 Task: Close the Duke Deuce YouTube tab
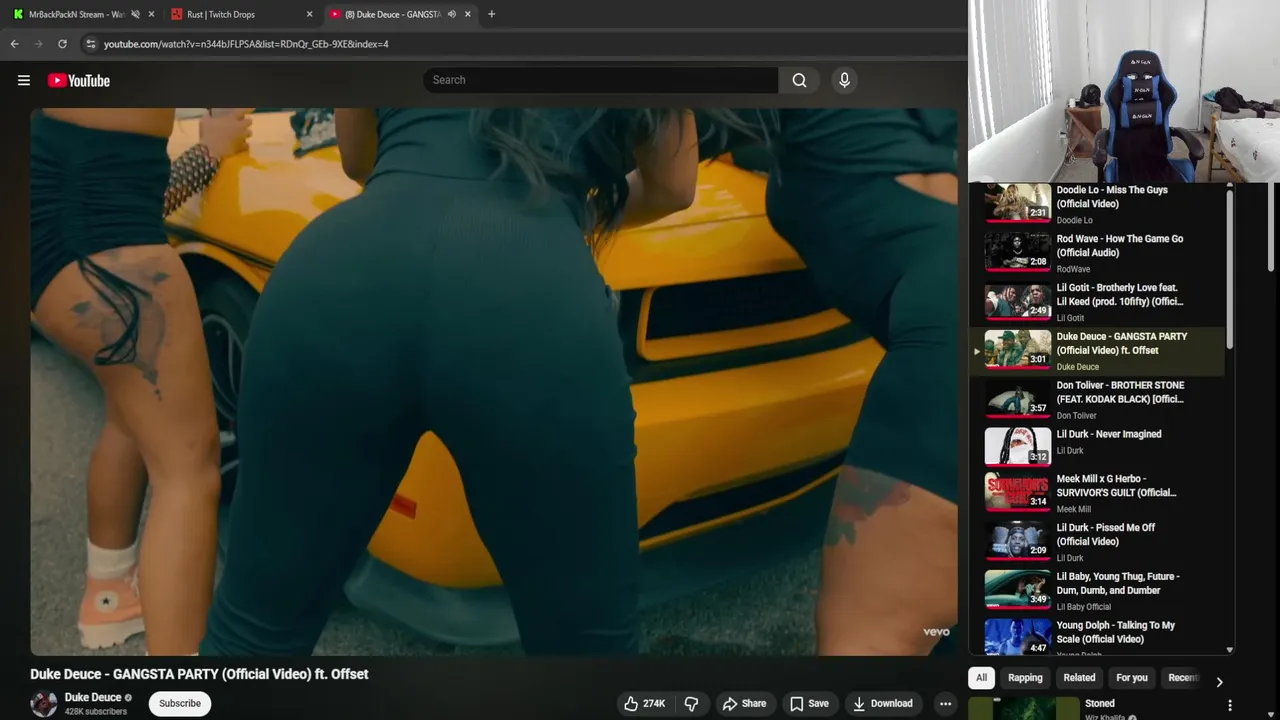[x=467, y=14]
